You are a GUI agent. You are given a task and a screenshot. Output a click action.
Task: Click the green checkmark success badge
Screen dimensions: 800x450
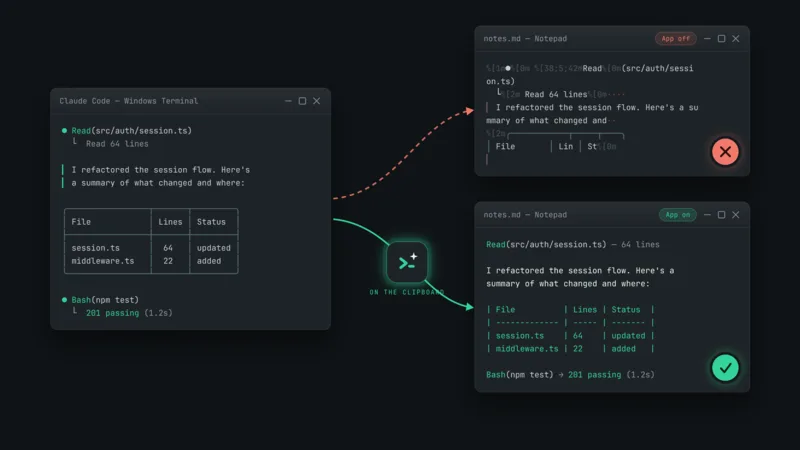coord(725,367)
